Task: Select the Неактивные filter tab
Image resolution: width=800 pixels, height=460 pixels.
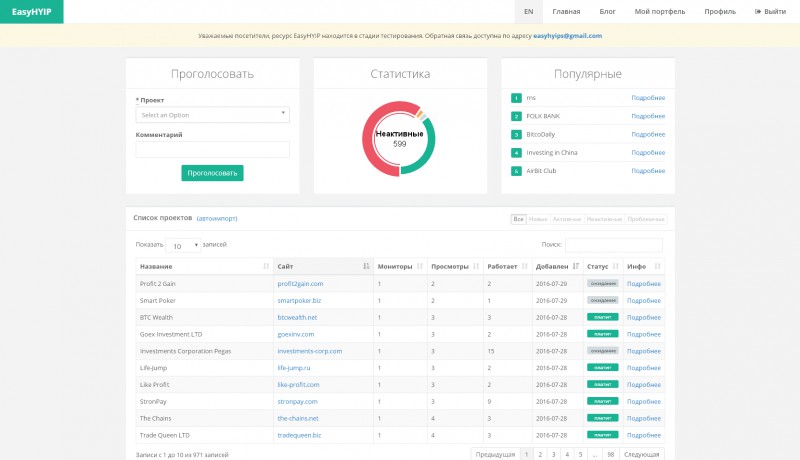Action: pyautogui.click(x=604, y=219)
